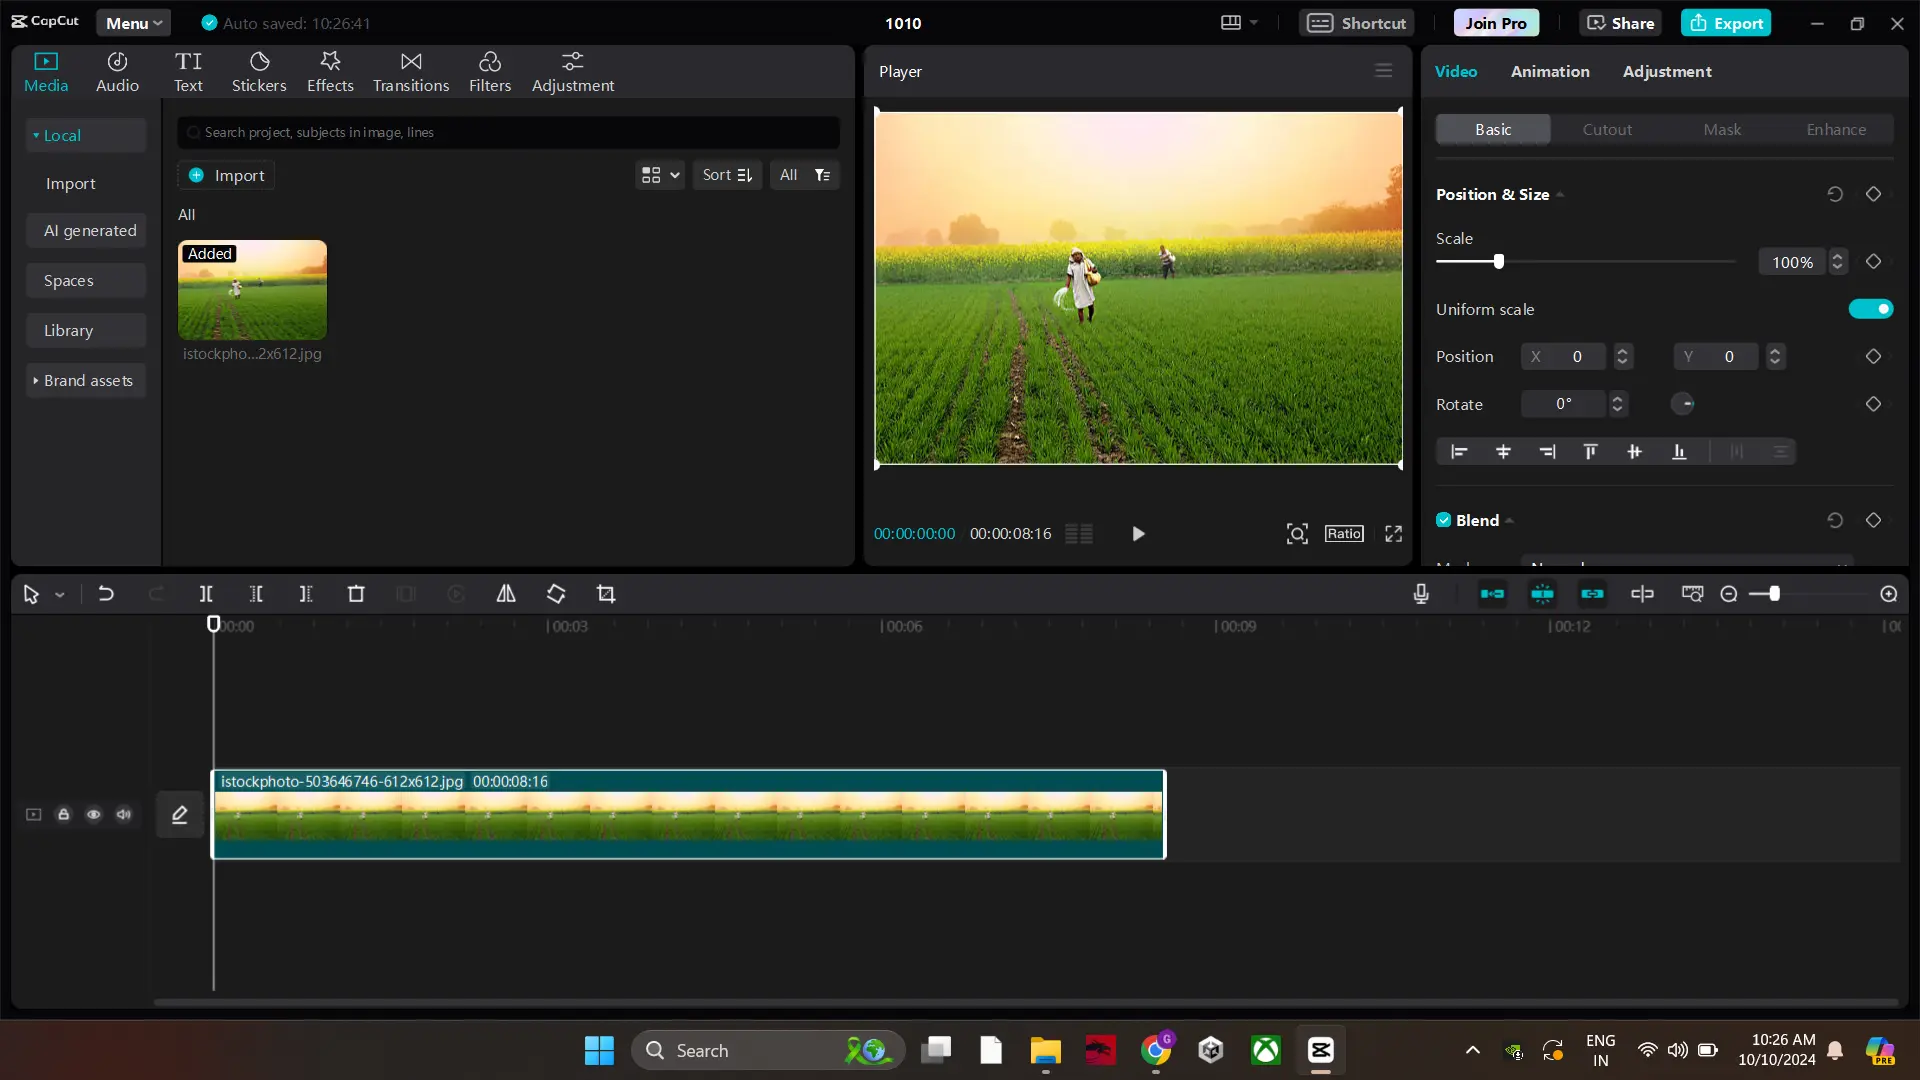This screenshot has width=1920, height=1080.
Task: Click the Mirror flip icon
Action: point(506,594)
